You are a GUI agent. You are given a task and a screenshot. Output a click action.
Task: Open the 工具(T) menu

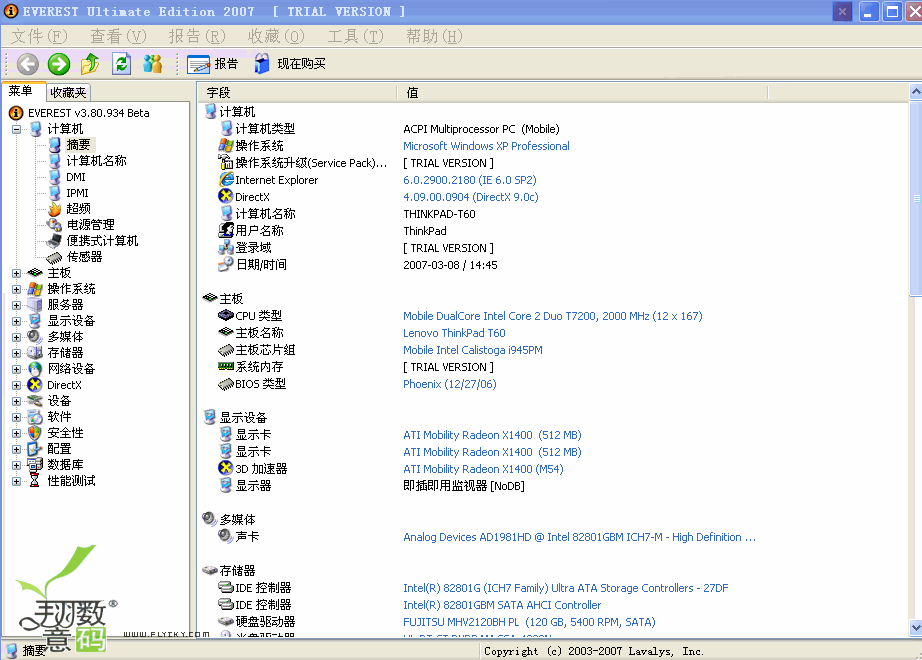click(x=355, y=36)
